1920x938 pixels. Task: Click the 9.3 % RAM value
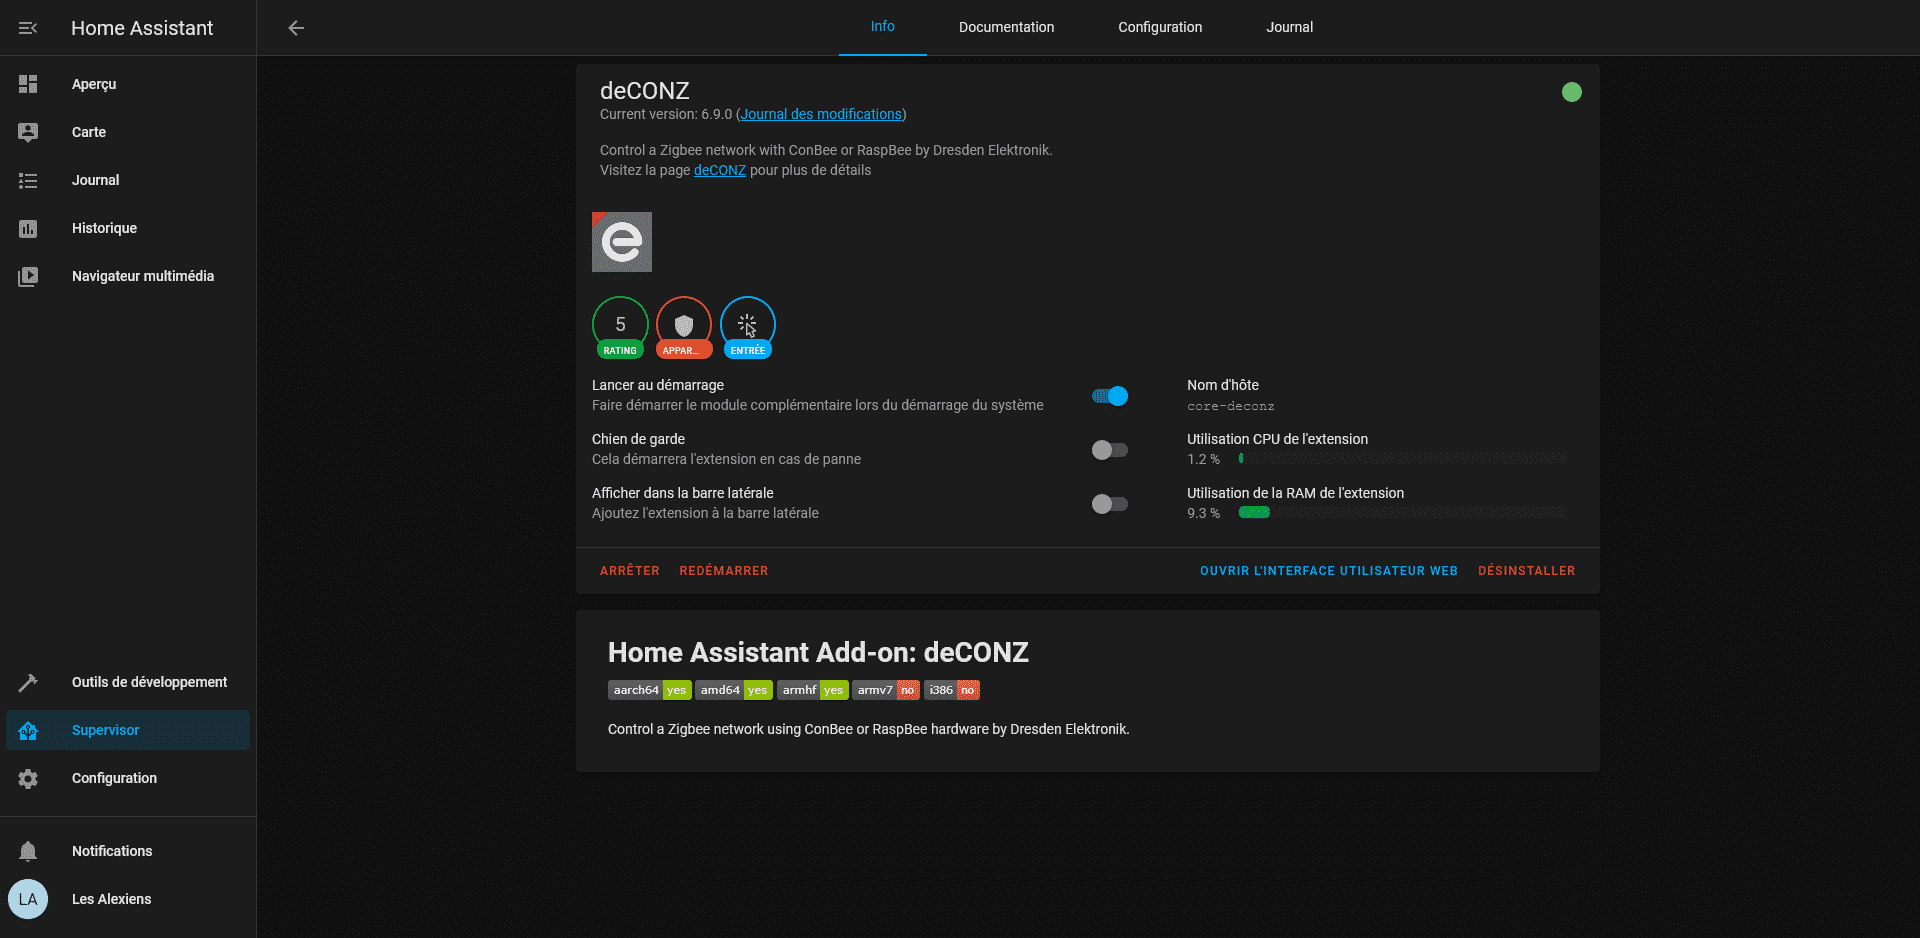pos(1203,513)
